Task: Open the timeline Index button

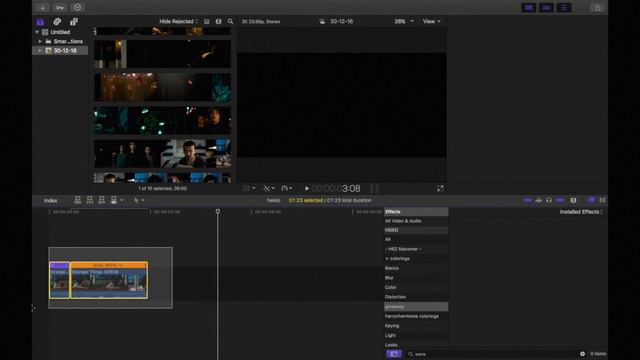Action: click(51, 200)
